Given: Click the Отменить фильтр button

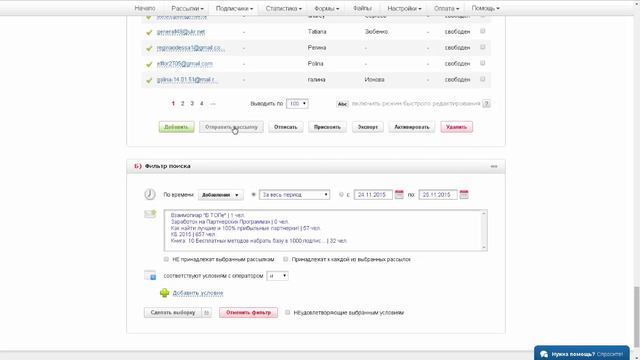Looking at the screenshot, I should (x=248, y=313).
